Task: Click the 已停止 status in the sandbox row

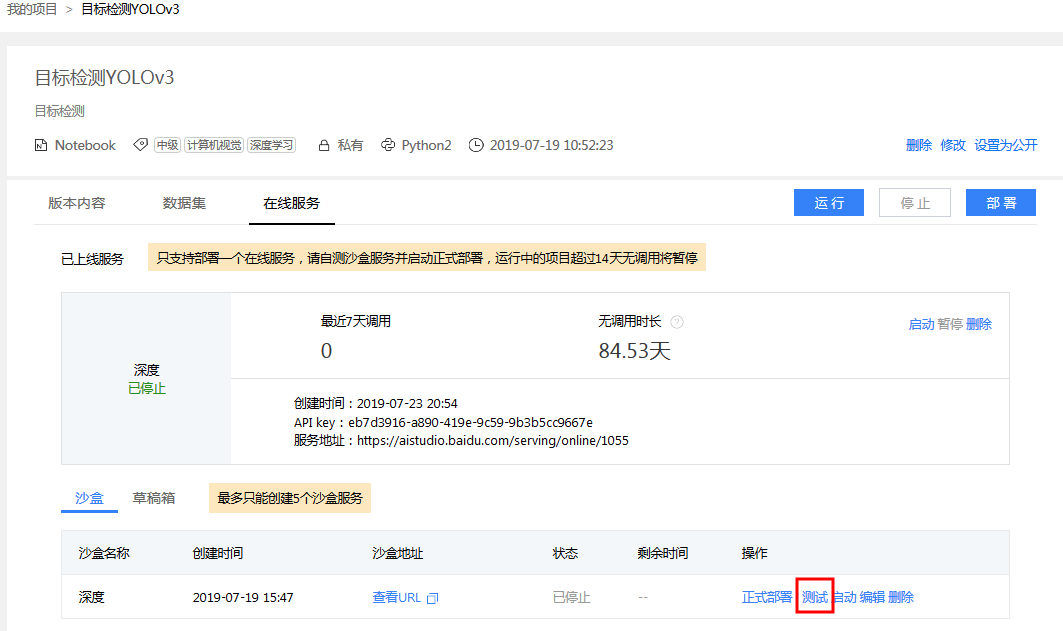Action: [571, 597]
